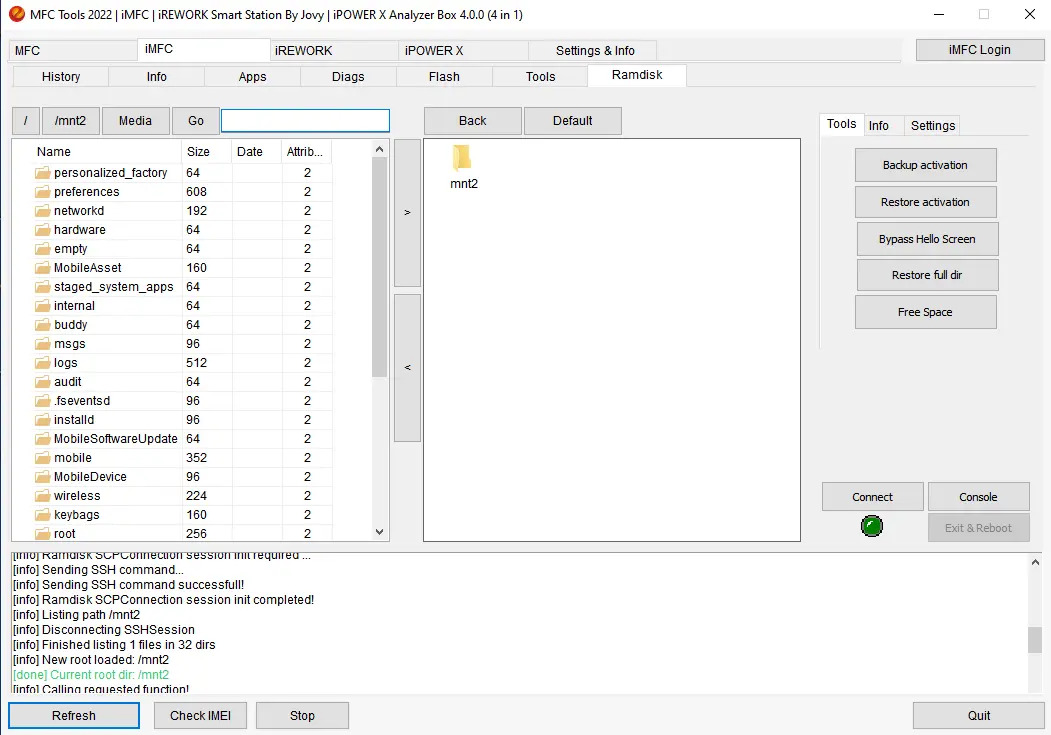Select the personalized_factory folder icon
The image size is (1051, 735).
pos(43,173)
